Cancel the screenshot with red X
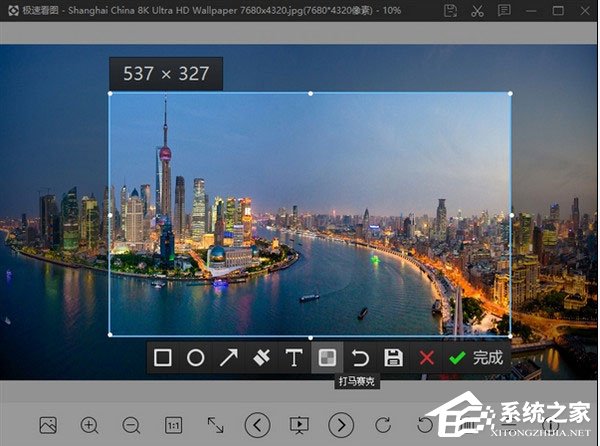Screen dimensions: 600x446 click(x=427, y=358)
